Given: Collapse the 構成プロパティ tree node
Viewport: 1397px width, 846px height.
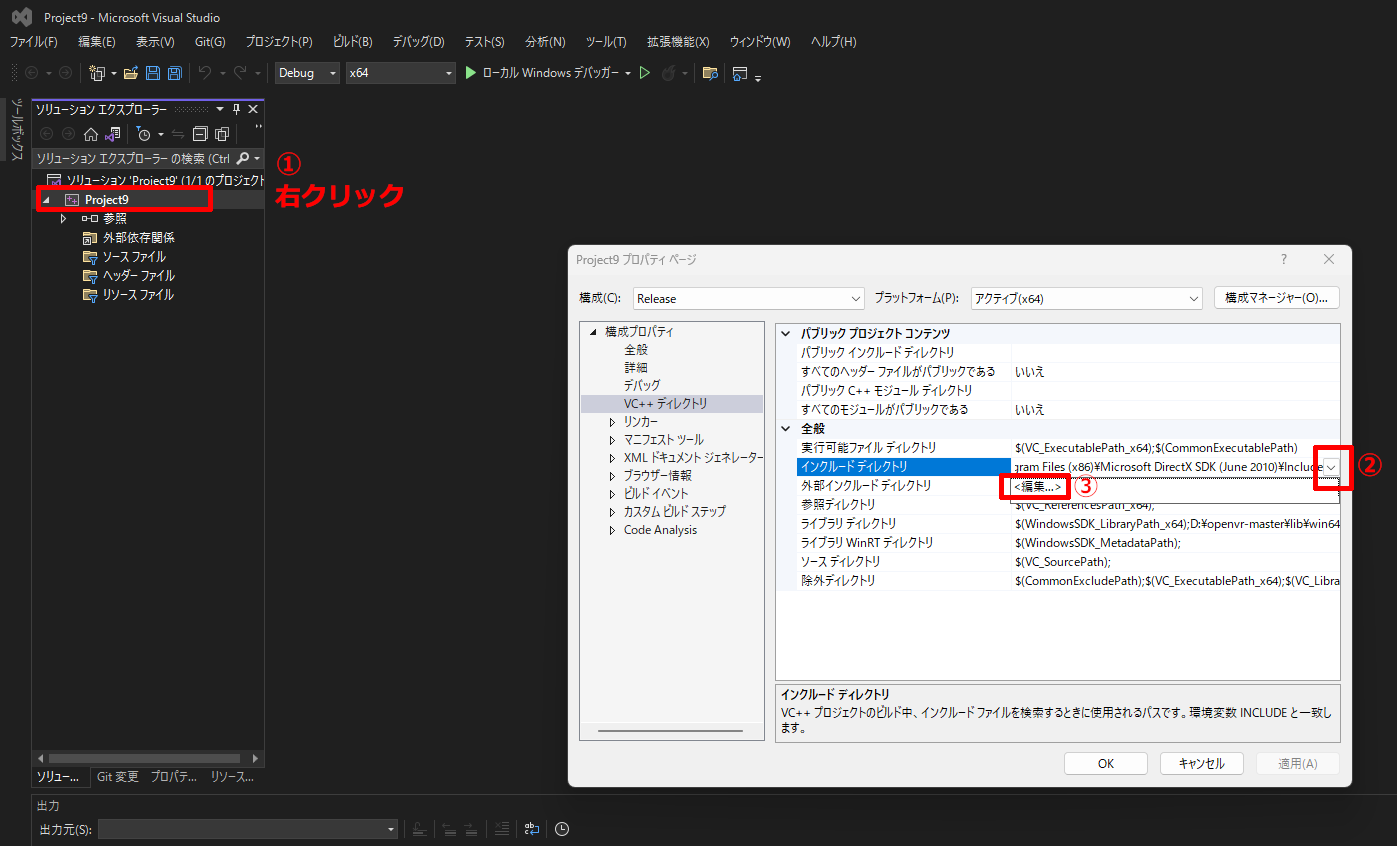Looking at the screenshot, I should pyautogui.click(x=593, y=332).
